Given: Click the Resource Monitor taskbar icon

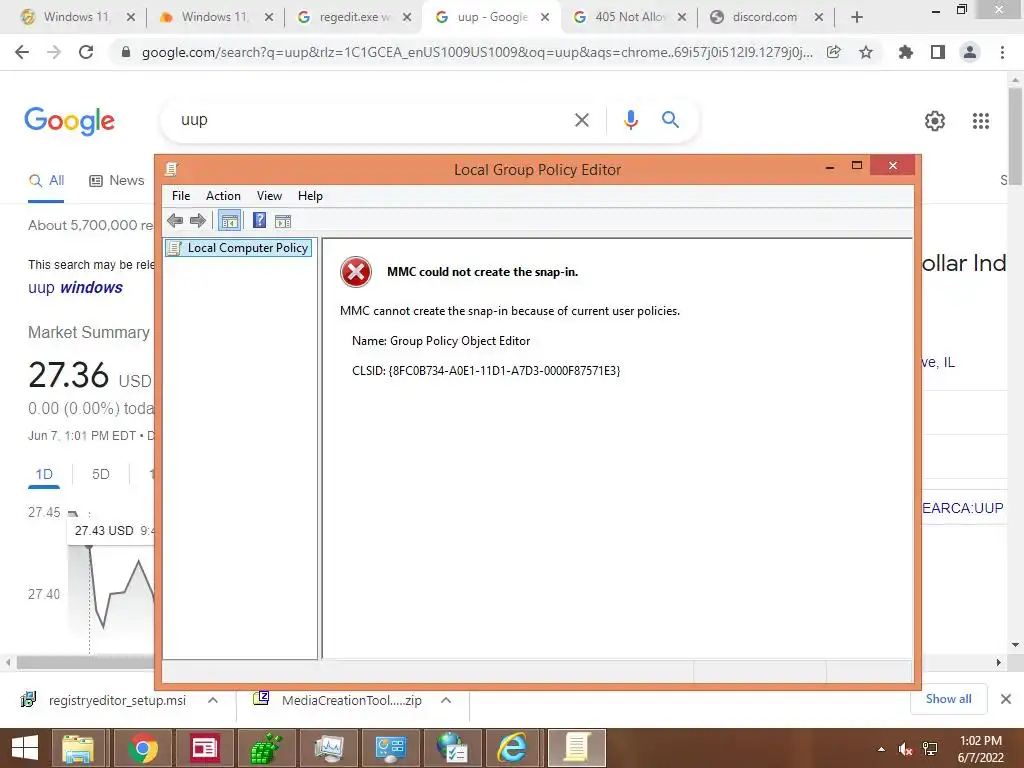Looking at the screenshot, I should (x=328, y=748).
